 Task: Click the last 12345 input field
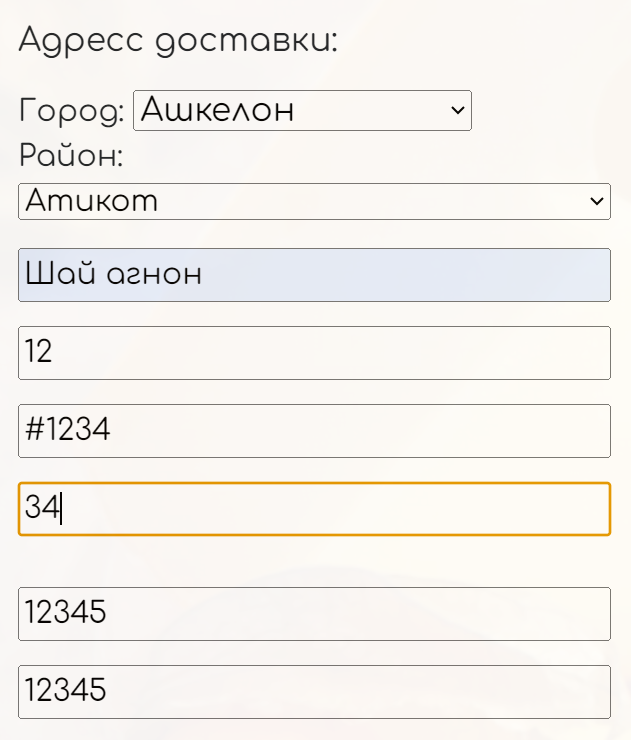point(313,692)
